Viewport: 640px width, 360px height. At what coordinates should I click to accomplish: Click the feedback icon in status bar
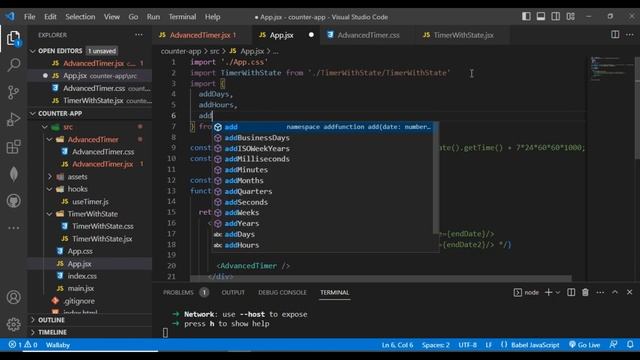613,345
